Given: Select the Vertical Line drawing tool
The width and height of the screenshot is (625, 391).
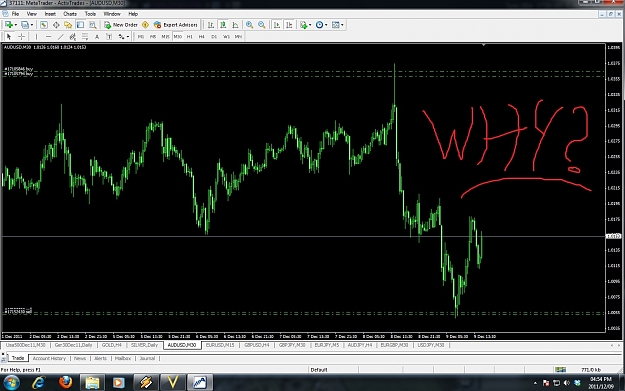Looking at the screenshot, I should [36, 37].
